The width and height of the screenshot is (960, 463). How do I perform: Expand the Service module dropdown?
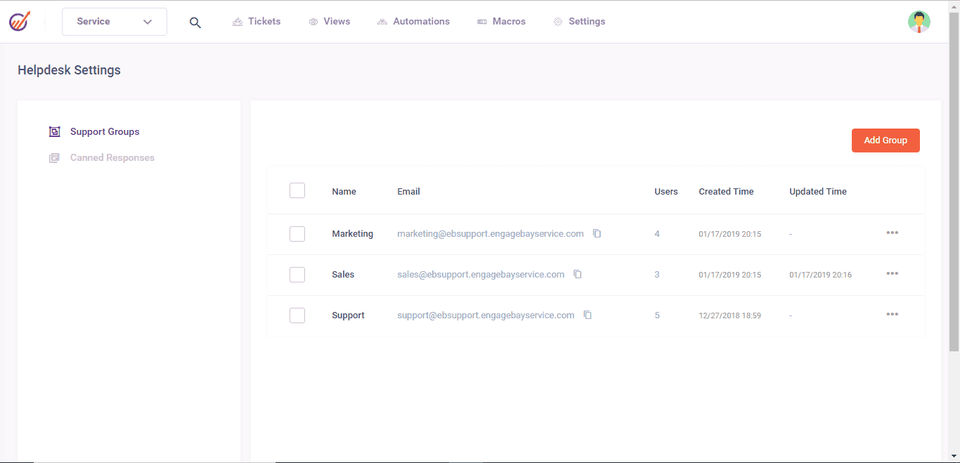(x=114, y=21)
